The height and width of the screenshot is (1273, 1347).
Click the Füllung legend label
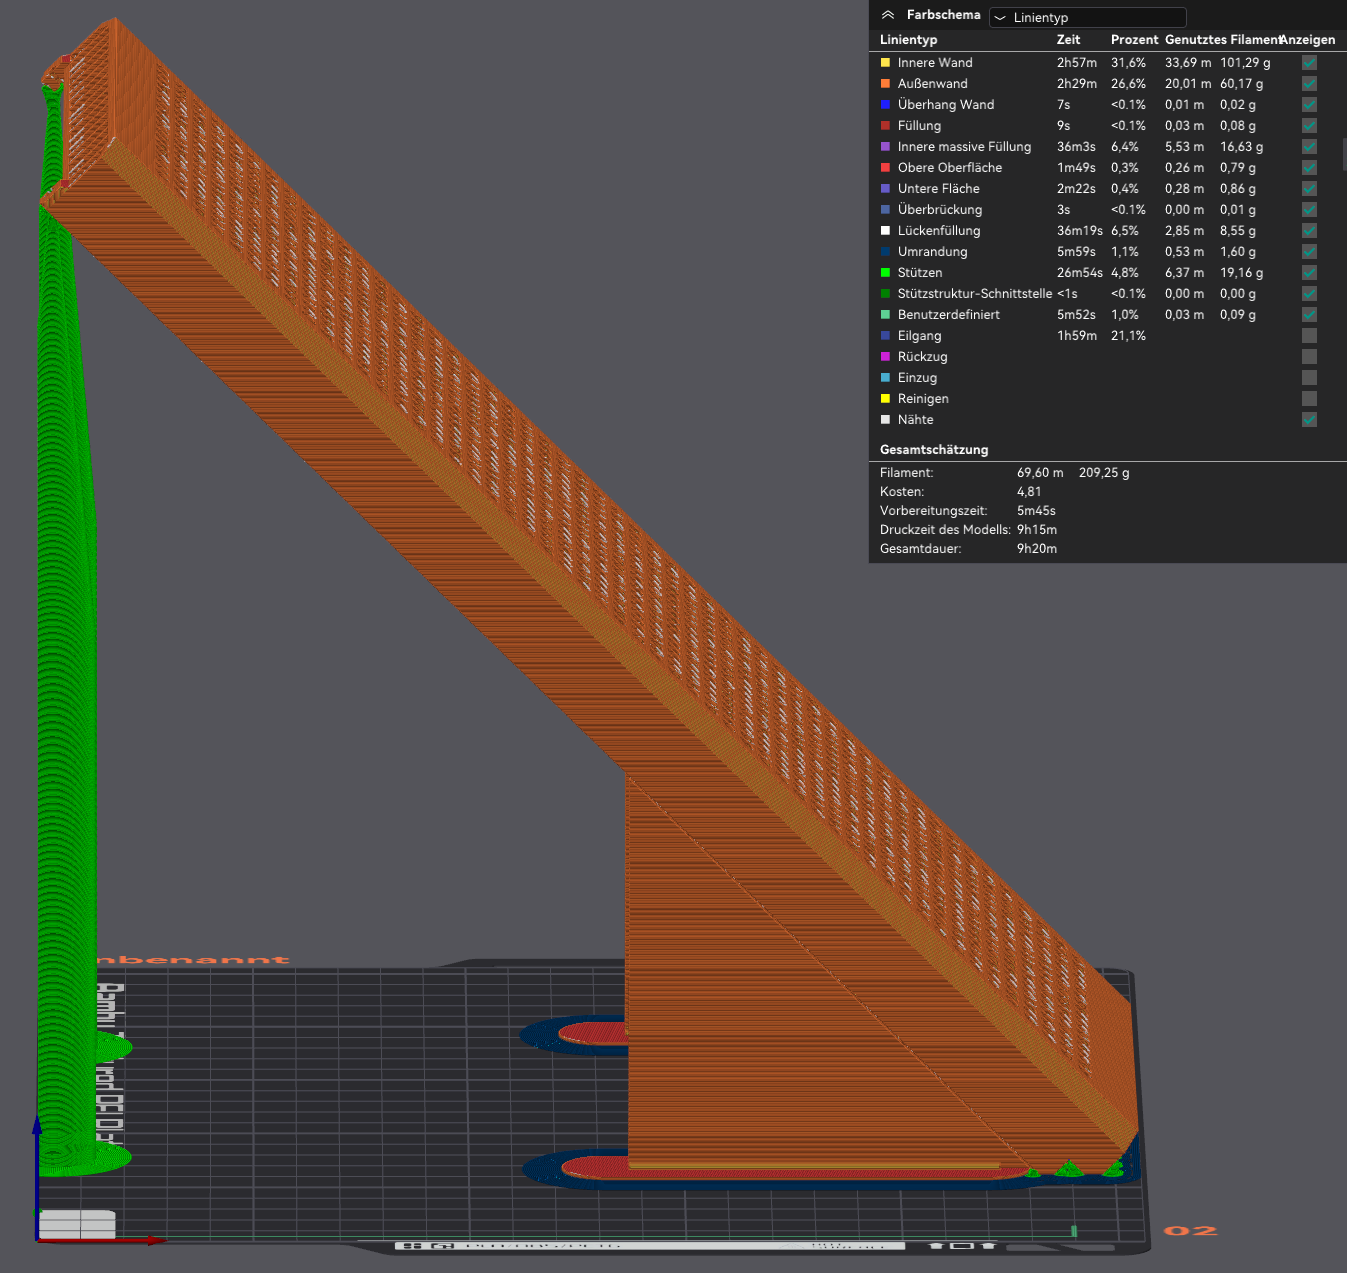pos(919,126)
